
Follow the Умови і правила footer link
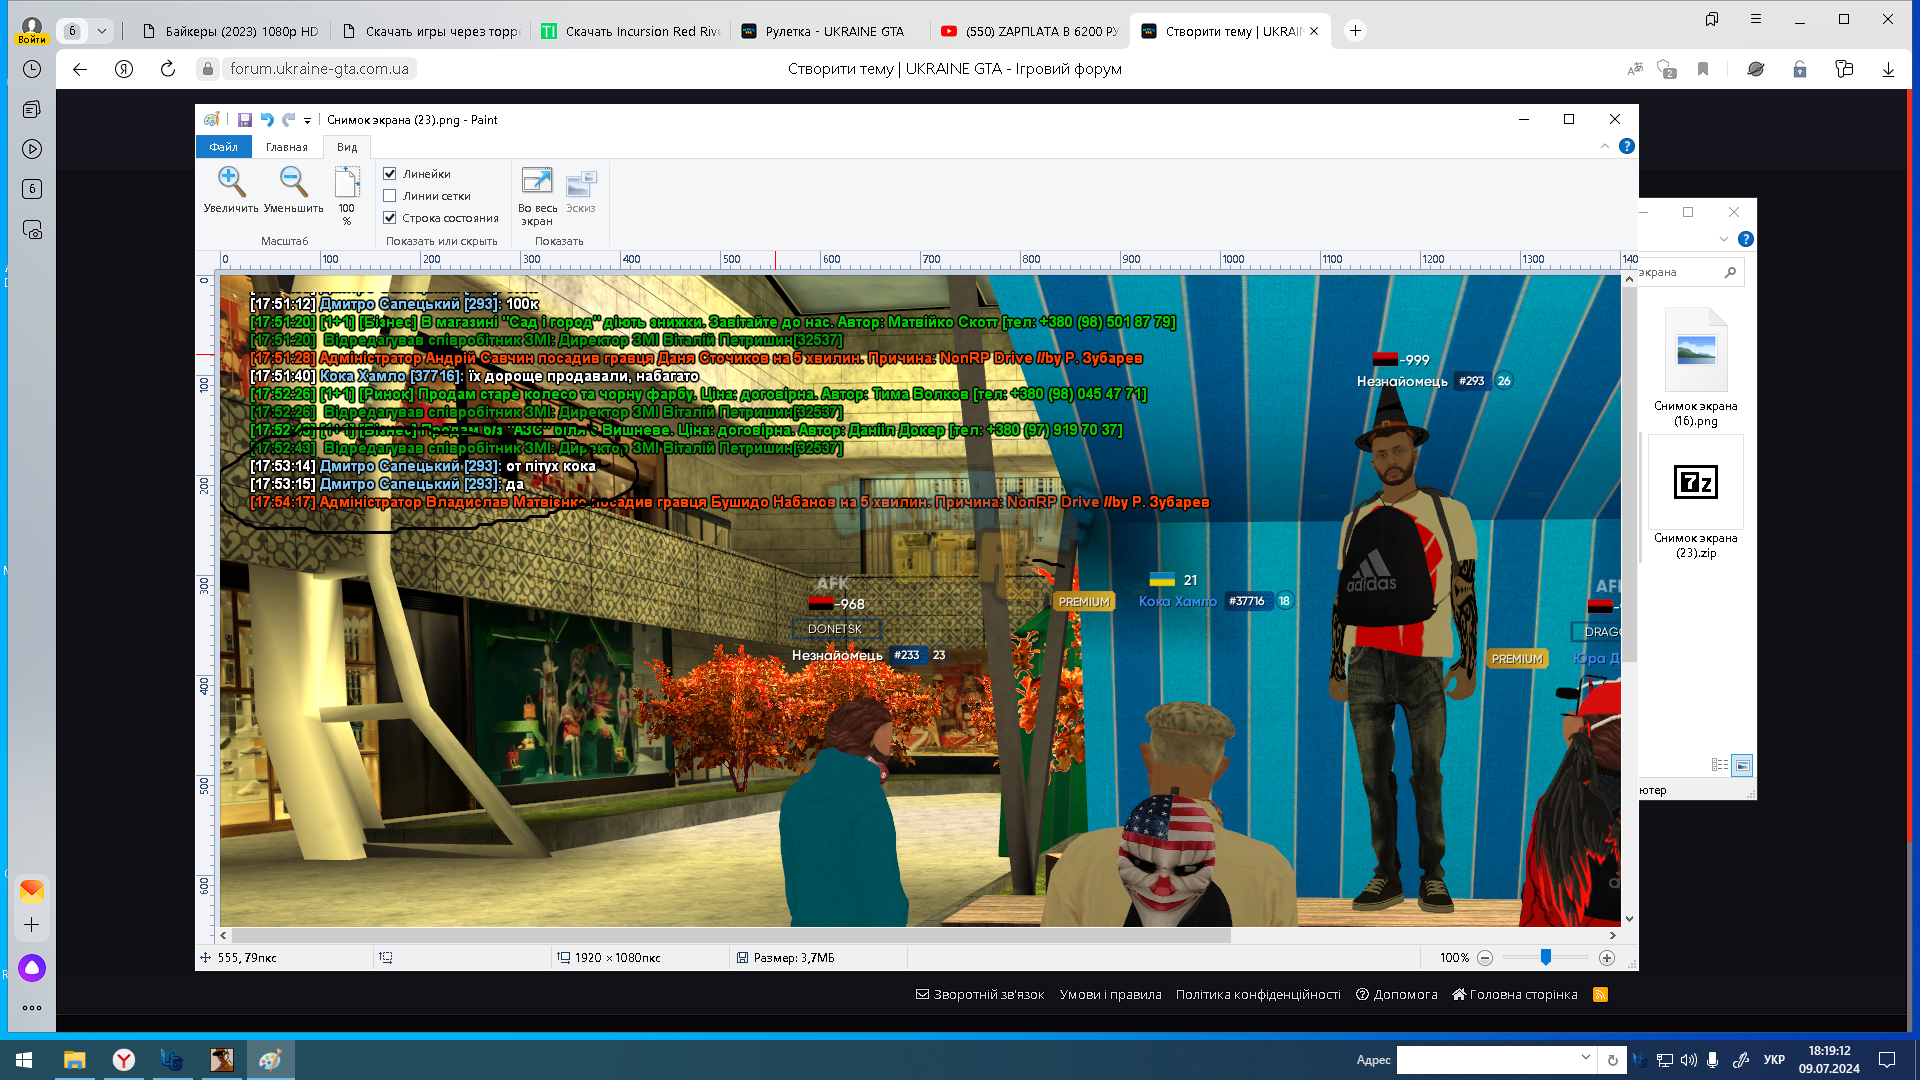coord(1110,994)
